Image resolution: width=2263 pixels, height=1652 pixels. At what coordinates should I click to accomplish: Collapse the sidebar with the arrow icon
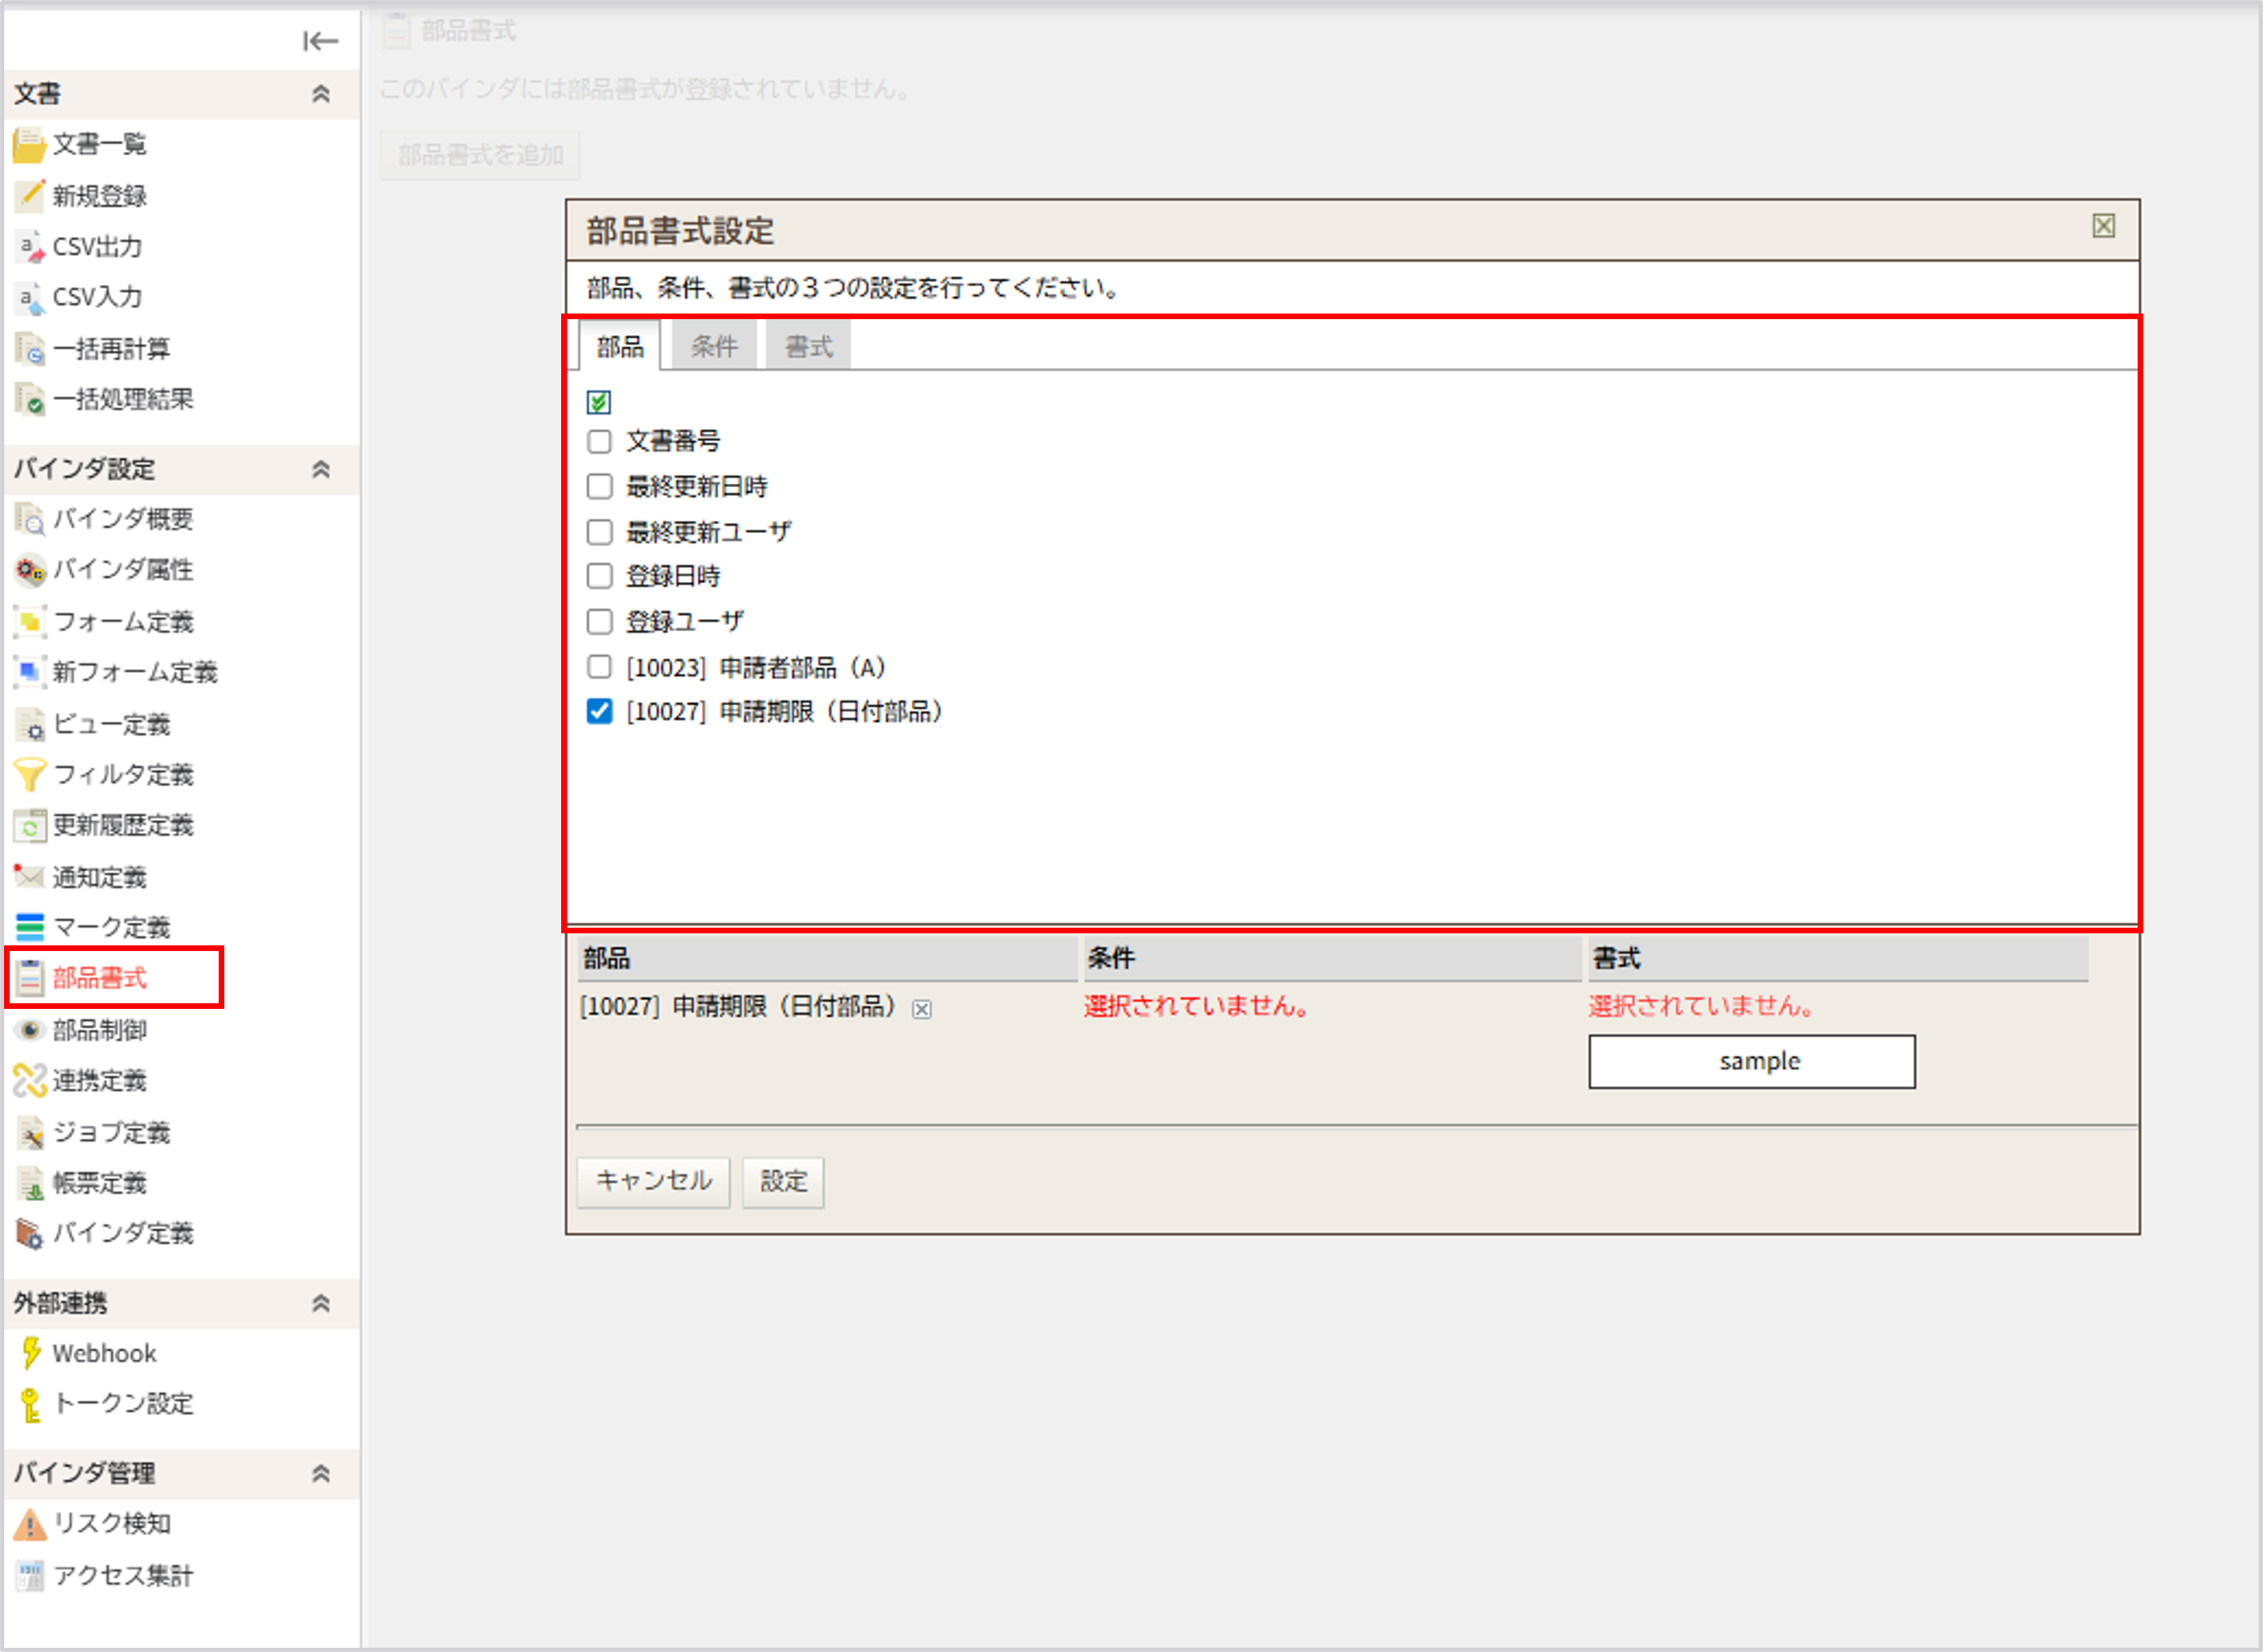coord(320,41)
